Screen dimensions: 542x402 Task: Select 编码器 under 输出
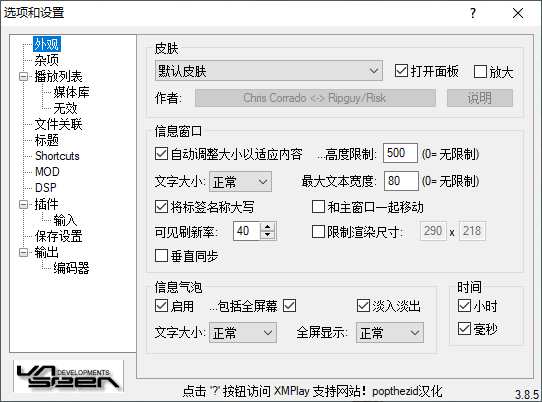click(72, 268)
